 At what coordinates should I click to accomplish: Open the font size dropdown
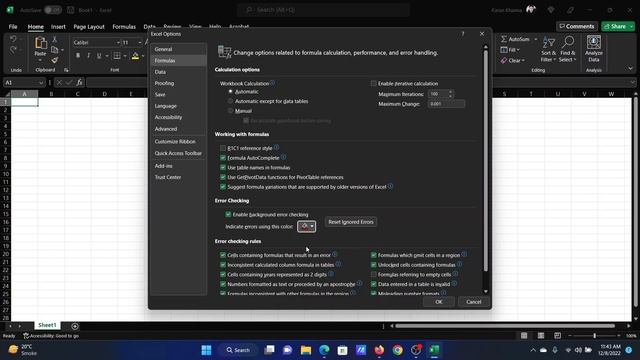pos(140,42)
